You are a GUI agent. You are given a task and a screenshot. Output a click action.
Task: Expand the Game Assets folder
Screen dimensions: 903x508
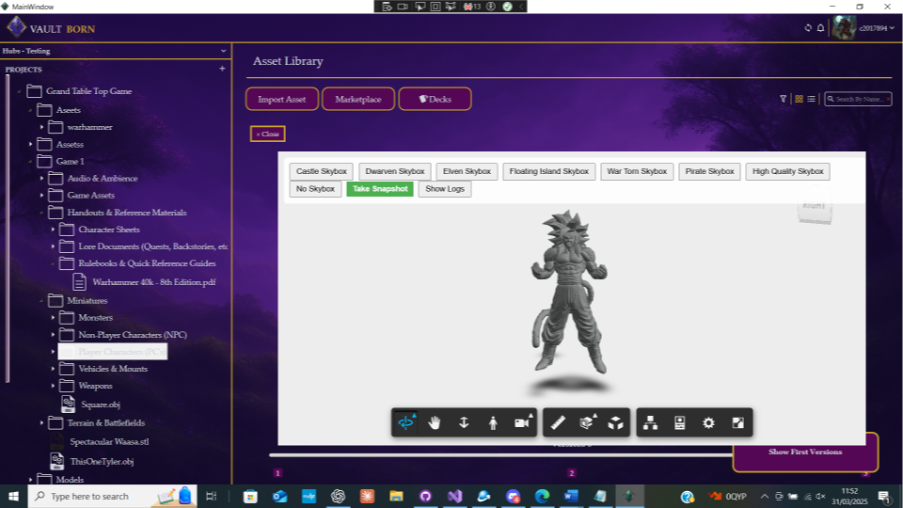click(41, 195)
